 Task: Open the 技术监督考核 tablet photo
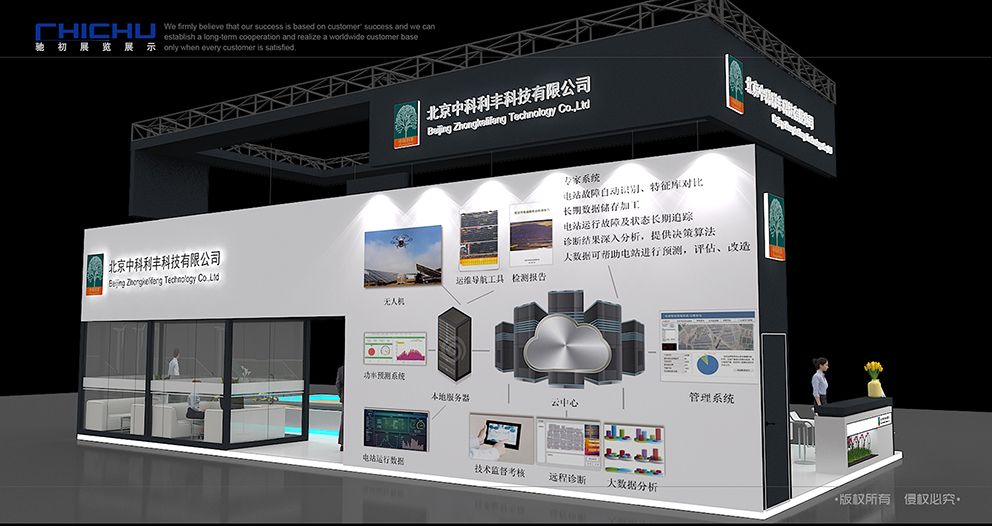501,437
